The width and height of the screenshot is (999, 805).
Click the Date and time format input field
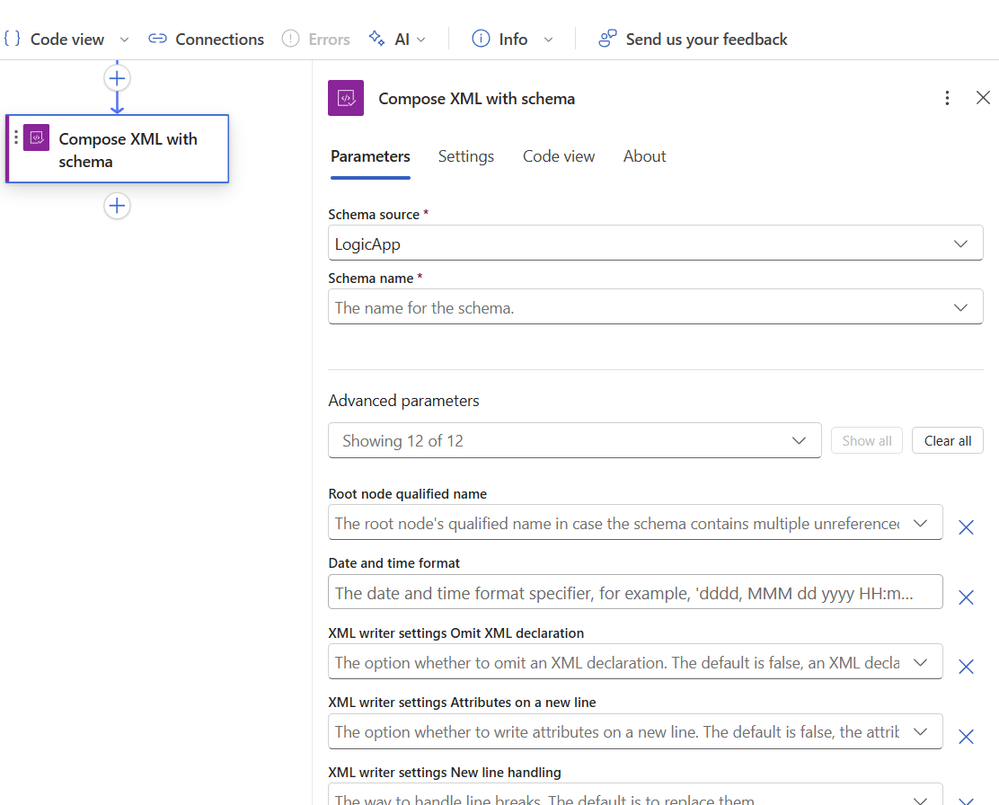[x=635, y=593]
